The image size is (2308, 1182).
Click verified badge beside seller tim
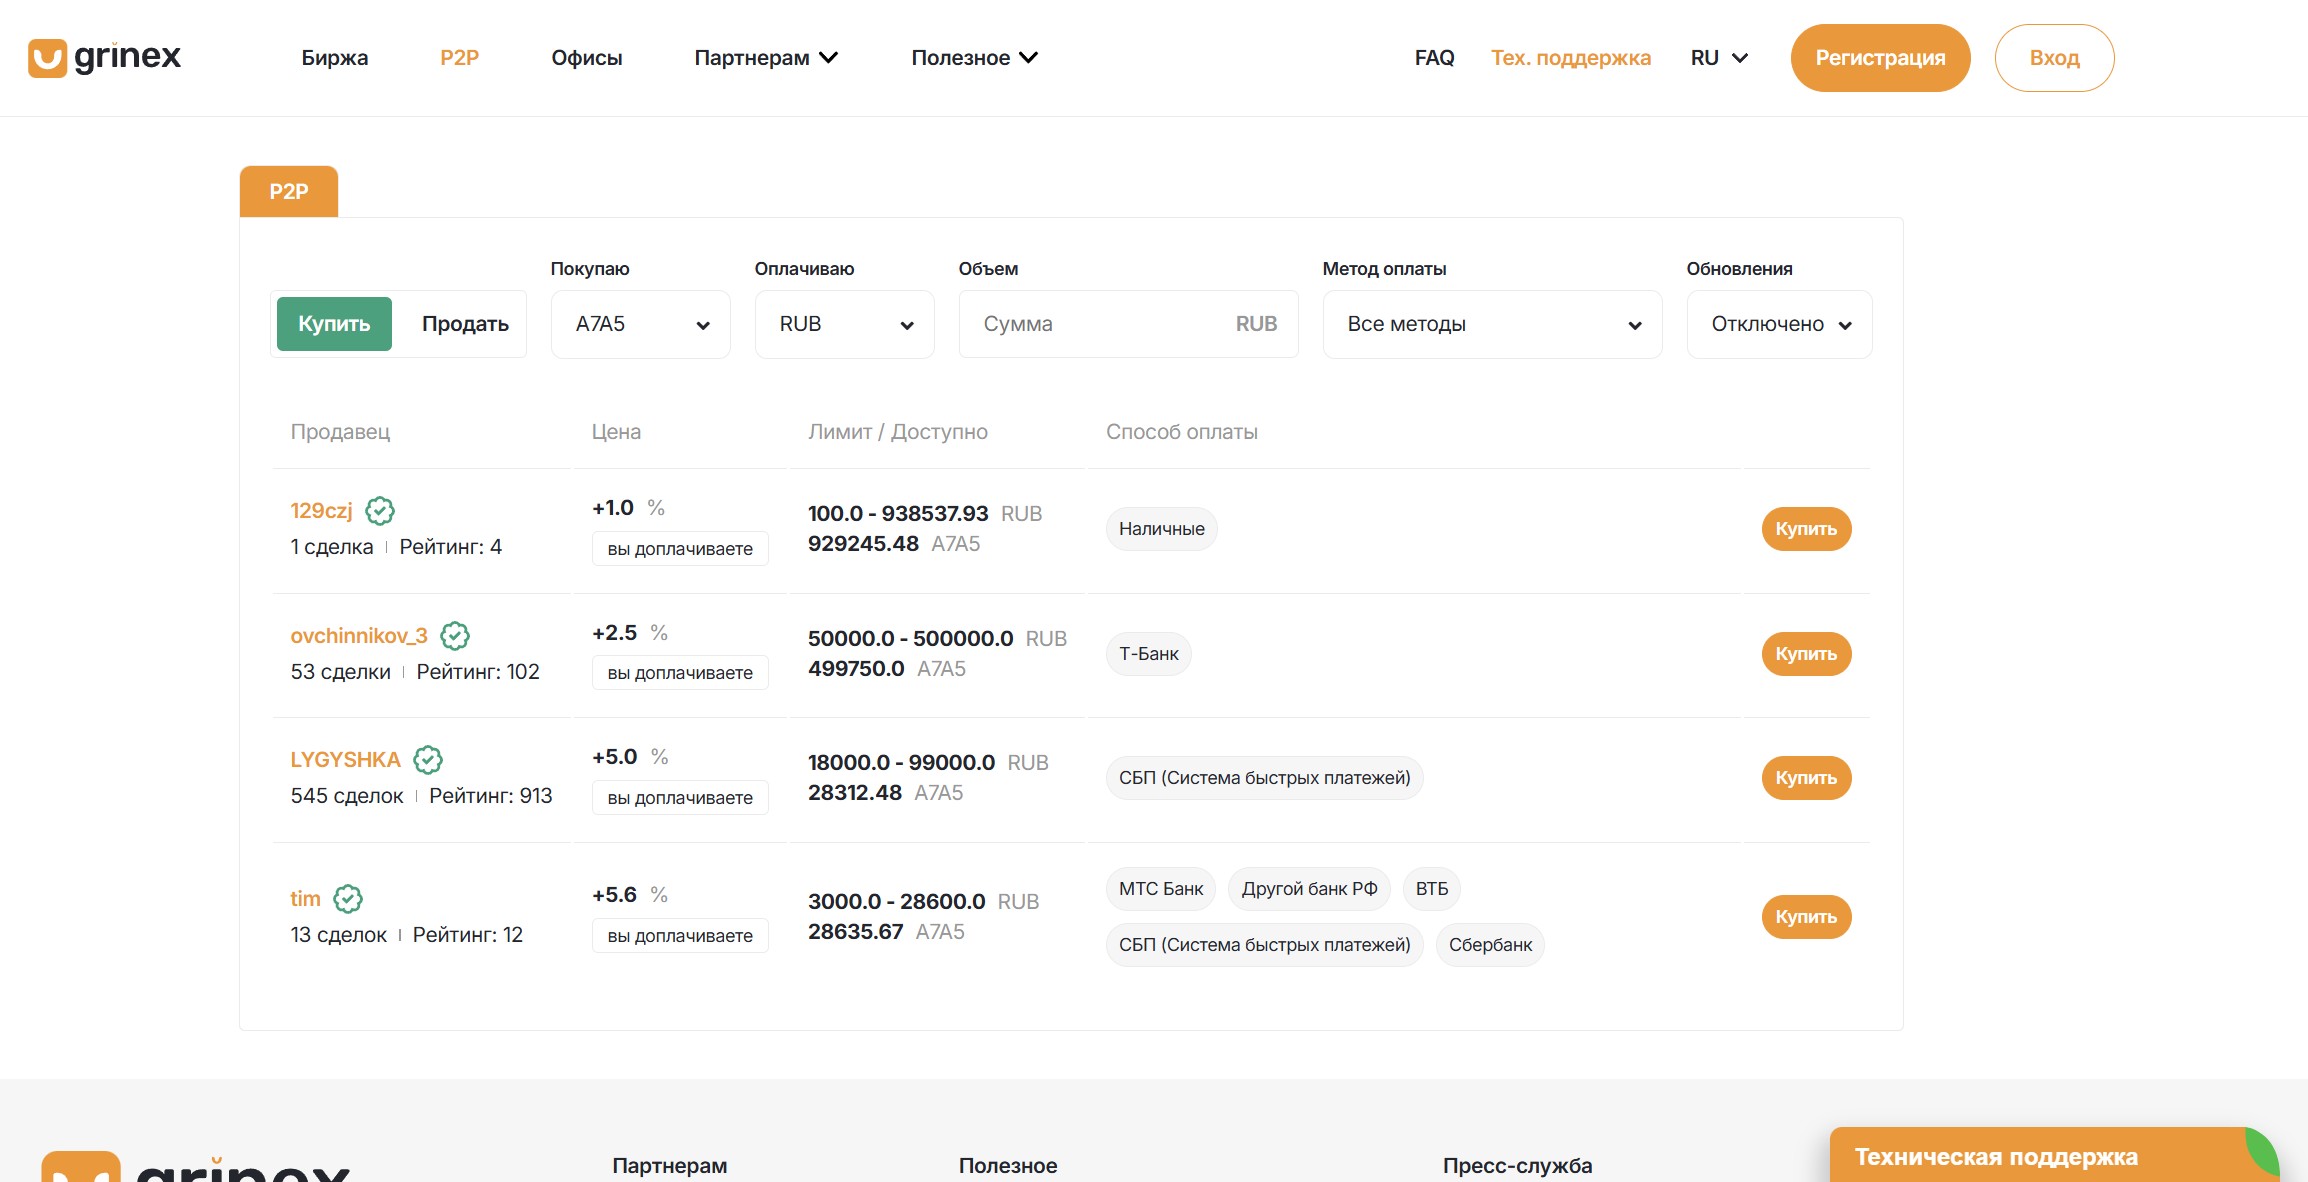pyautogui.click(x=348, y=899)
